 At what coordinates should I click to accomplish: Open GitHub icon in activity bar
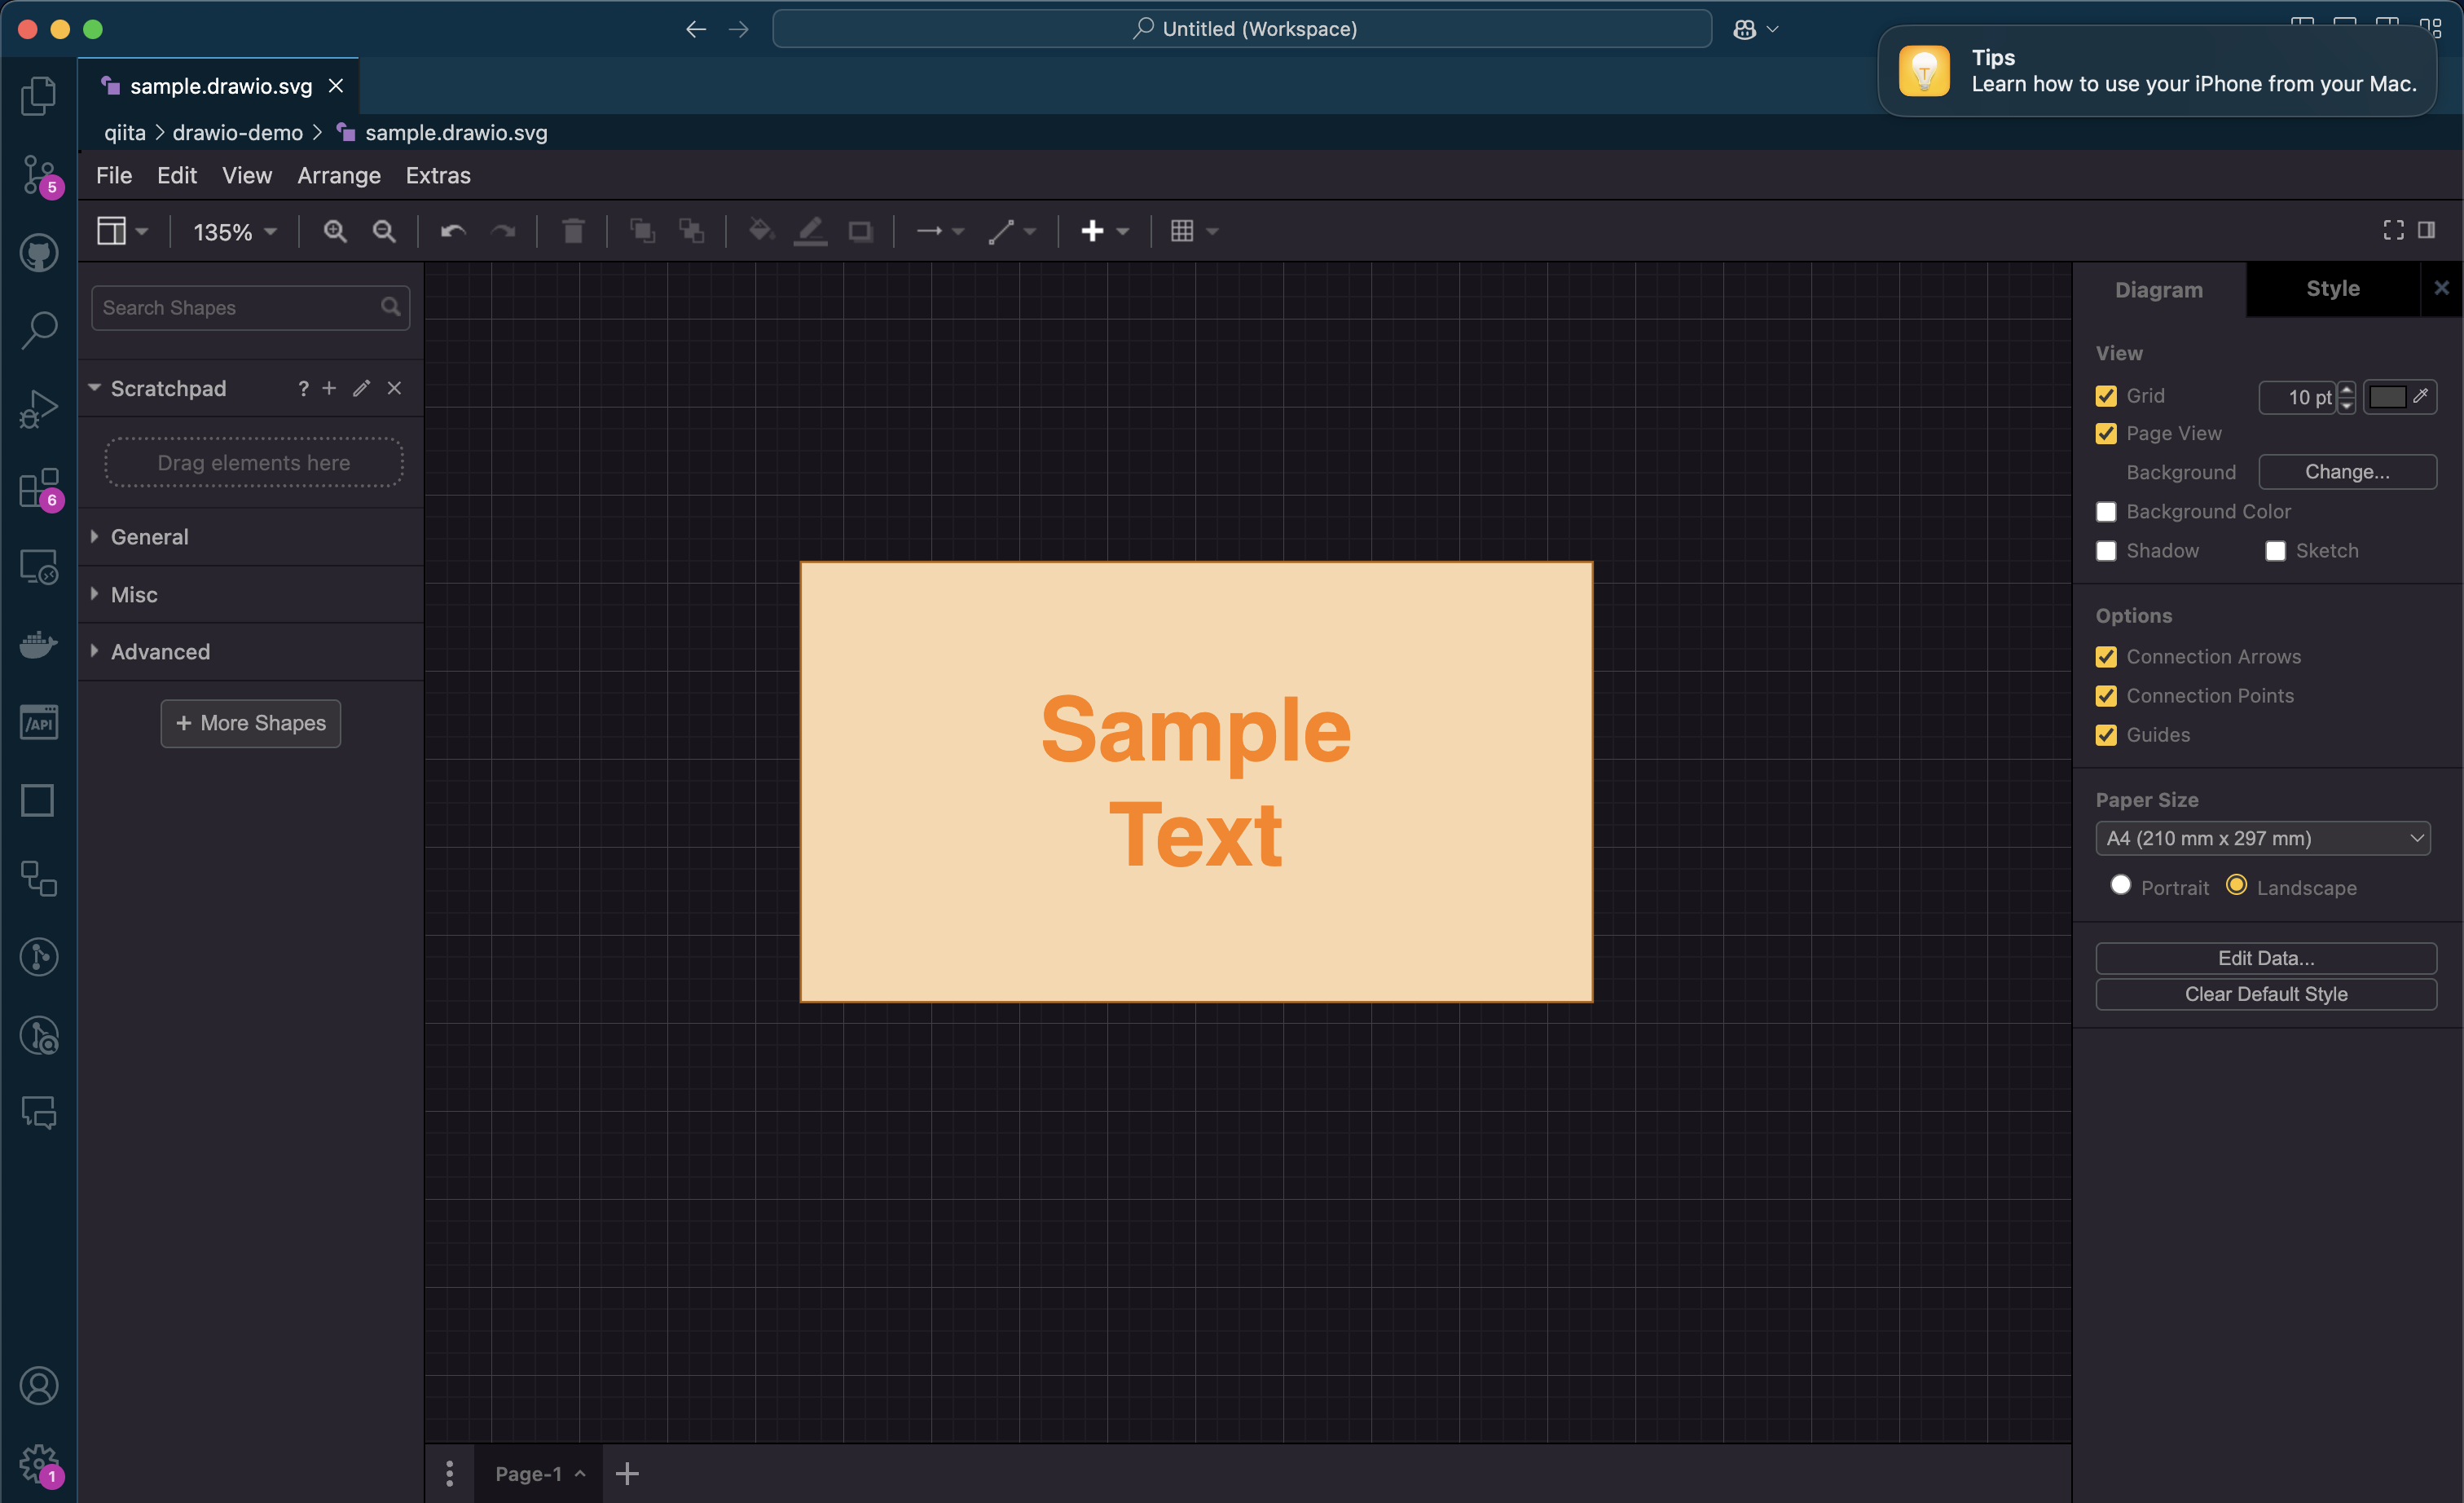(39, 253)
